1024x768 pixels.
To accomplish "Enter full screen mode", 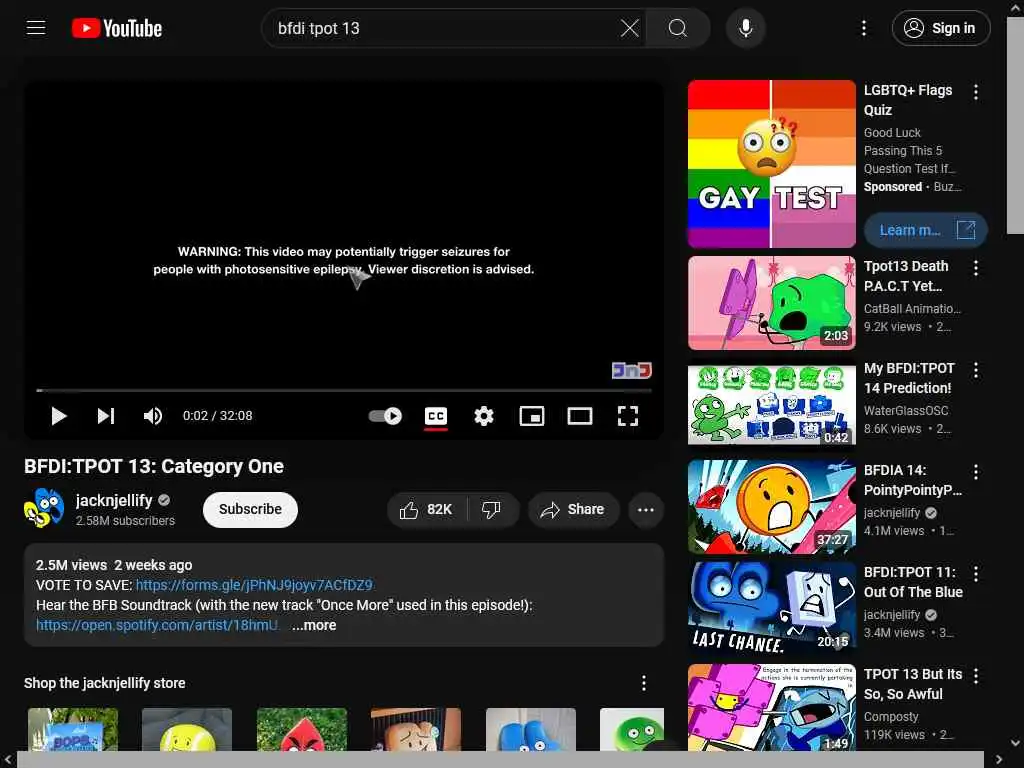I will click(x=628, y=416).
